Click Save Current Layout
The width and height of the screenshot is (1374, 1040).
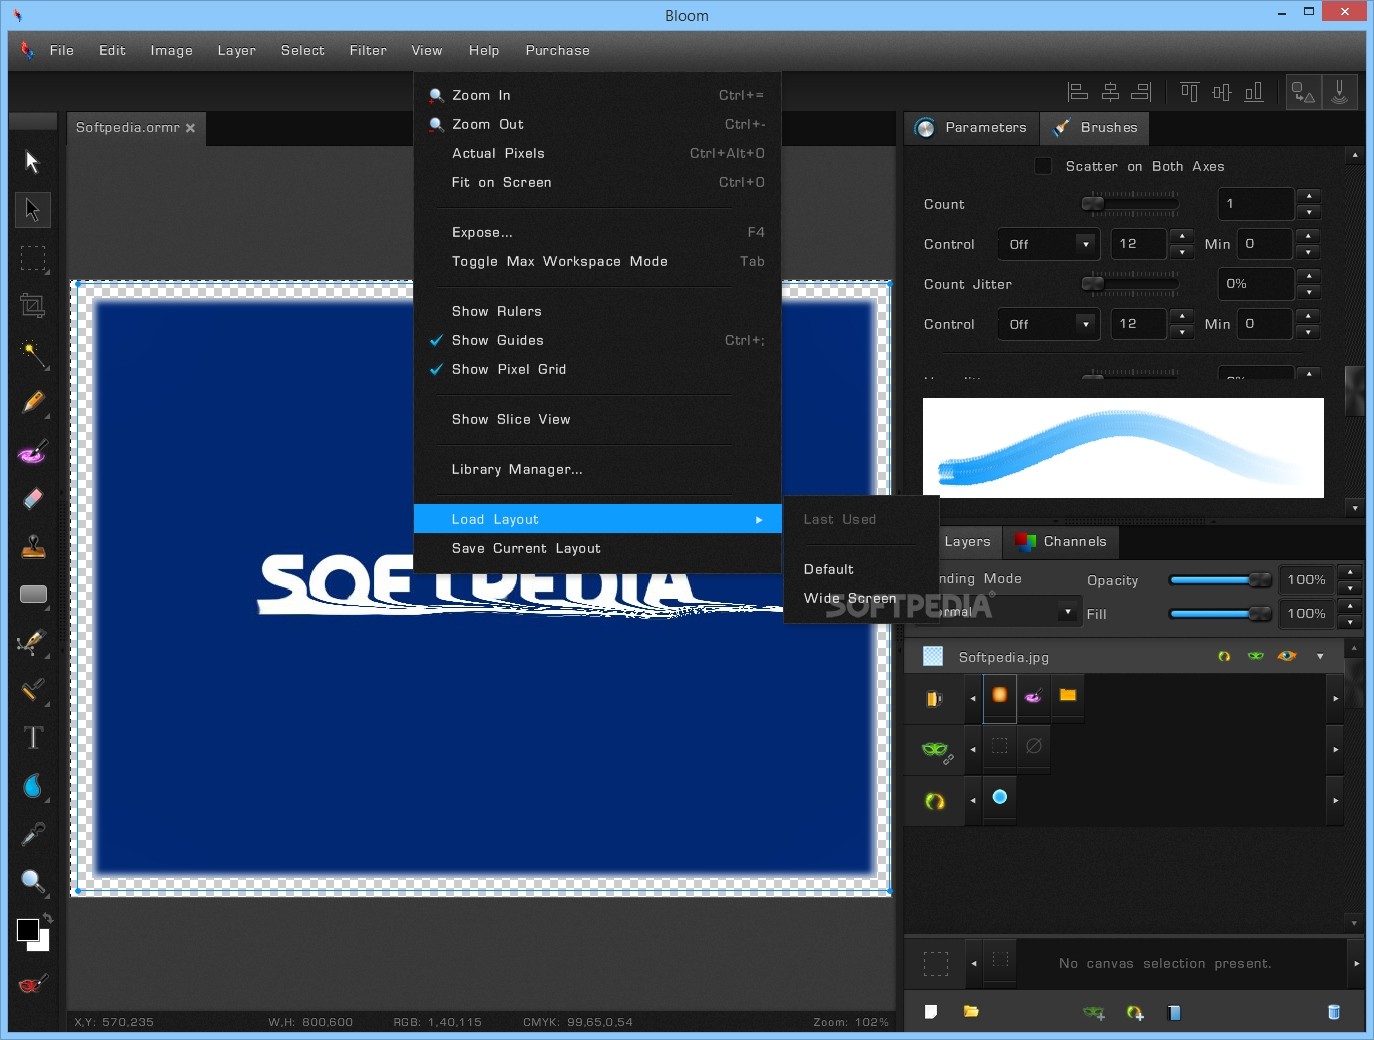coord(597,548)
